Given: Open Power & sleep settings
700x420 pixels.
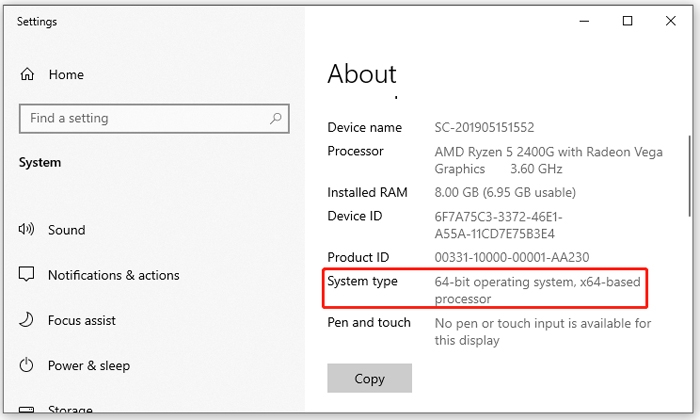Looking at the screenshot, I should [88, 365].
